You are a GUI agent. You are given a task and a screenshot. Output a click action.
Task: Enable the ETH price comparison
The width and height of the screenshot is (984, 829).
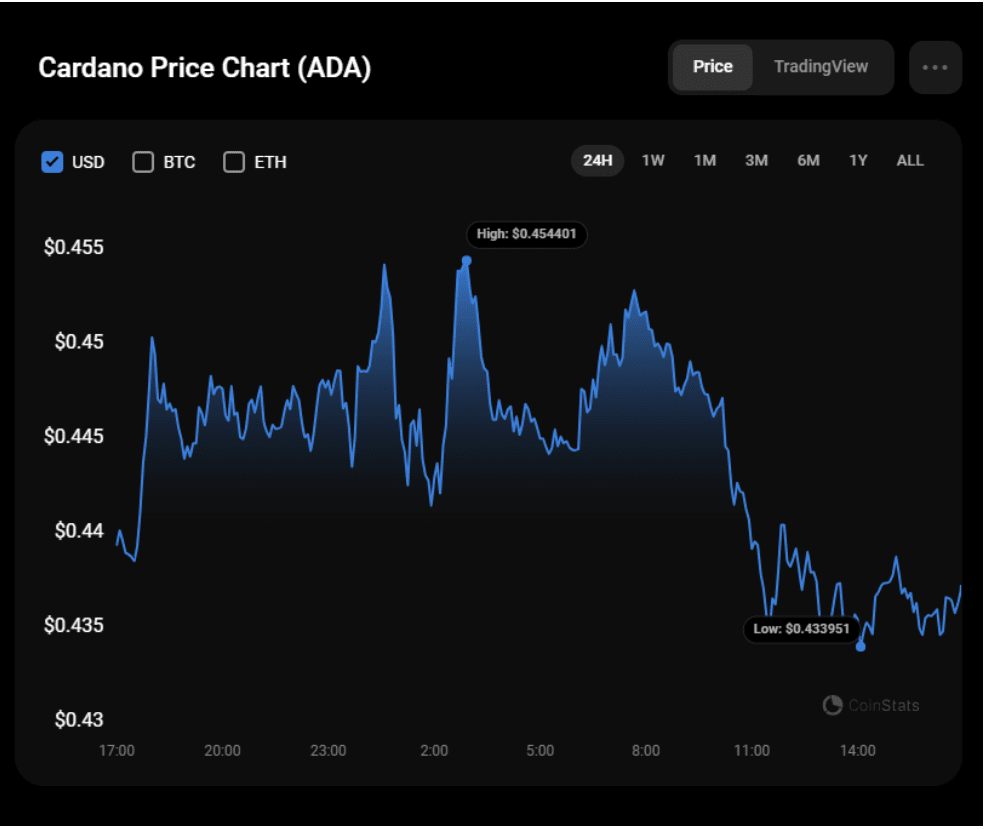(x=233, y=161)
